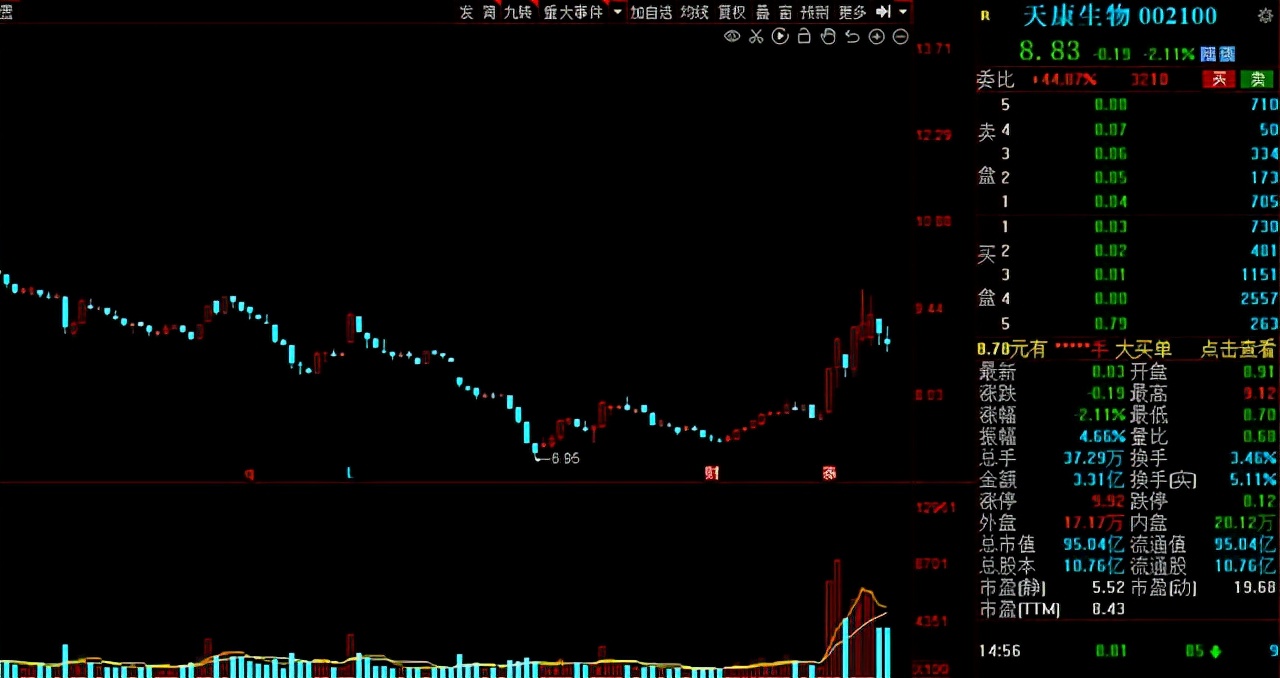The width and height of the screenshot is (1280, 678).
Task: Open the 重大事件 menu
Action: 574,12
